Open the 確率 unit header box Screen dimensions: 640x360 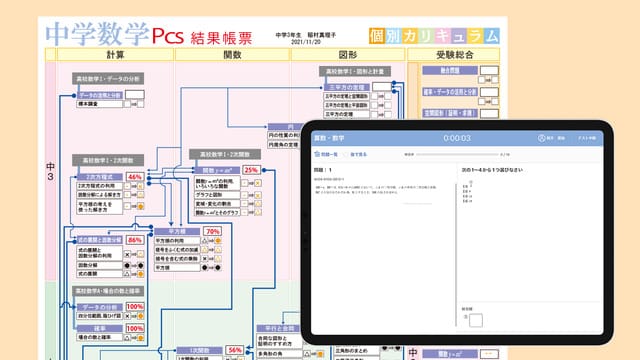pos(100,329)
